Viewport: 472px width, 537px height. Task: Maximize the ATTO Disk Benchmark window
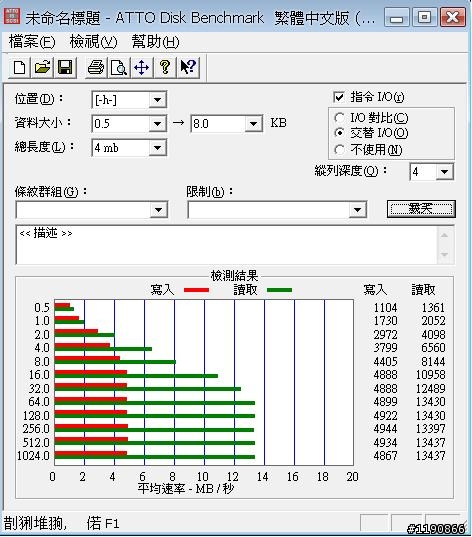click(x=424, y=17)
